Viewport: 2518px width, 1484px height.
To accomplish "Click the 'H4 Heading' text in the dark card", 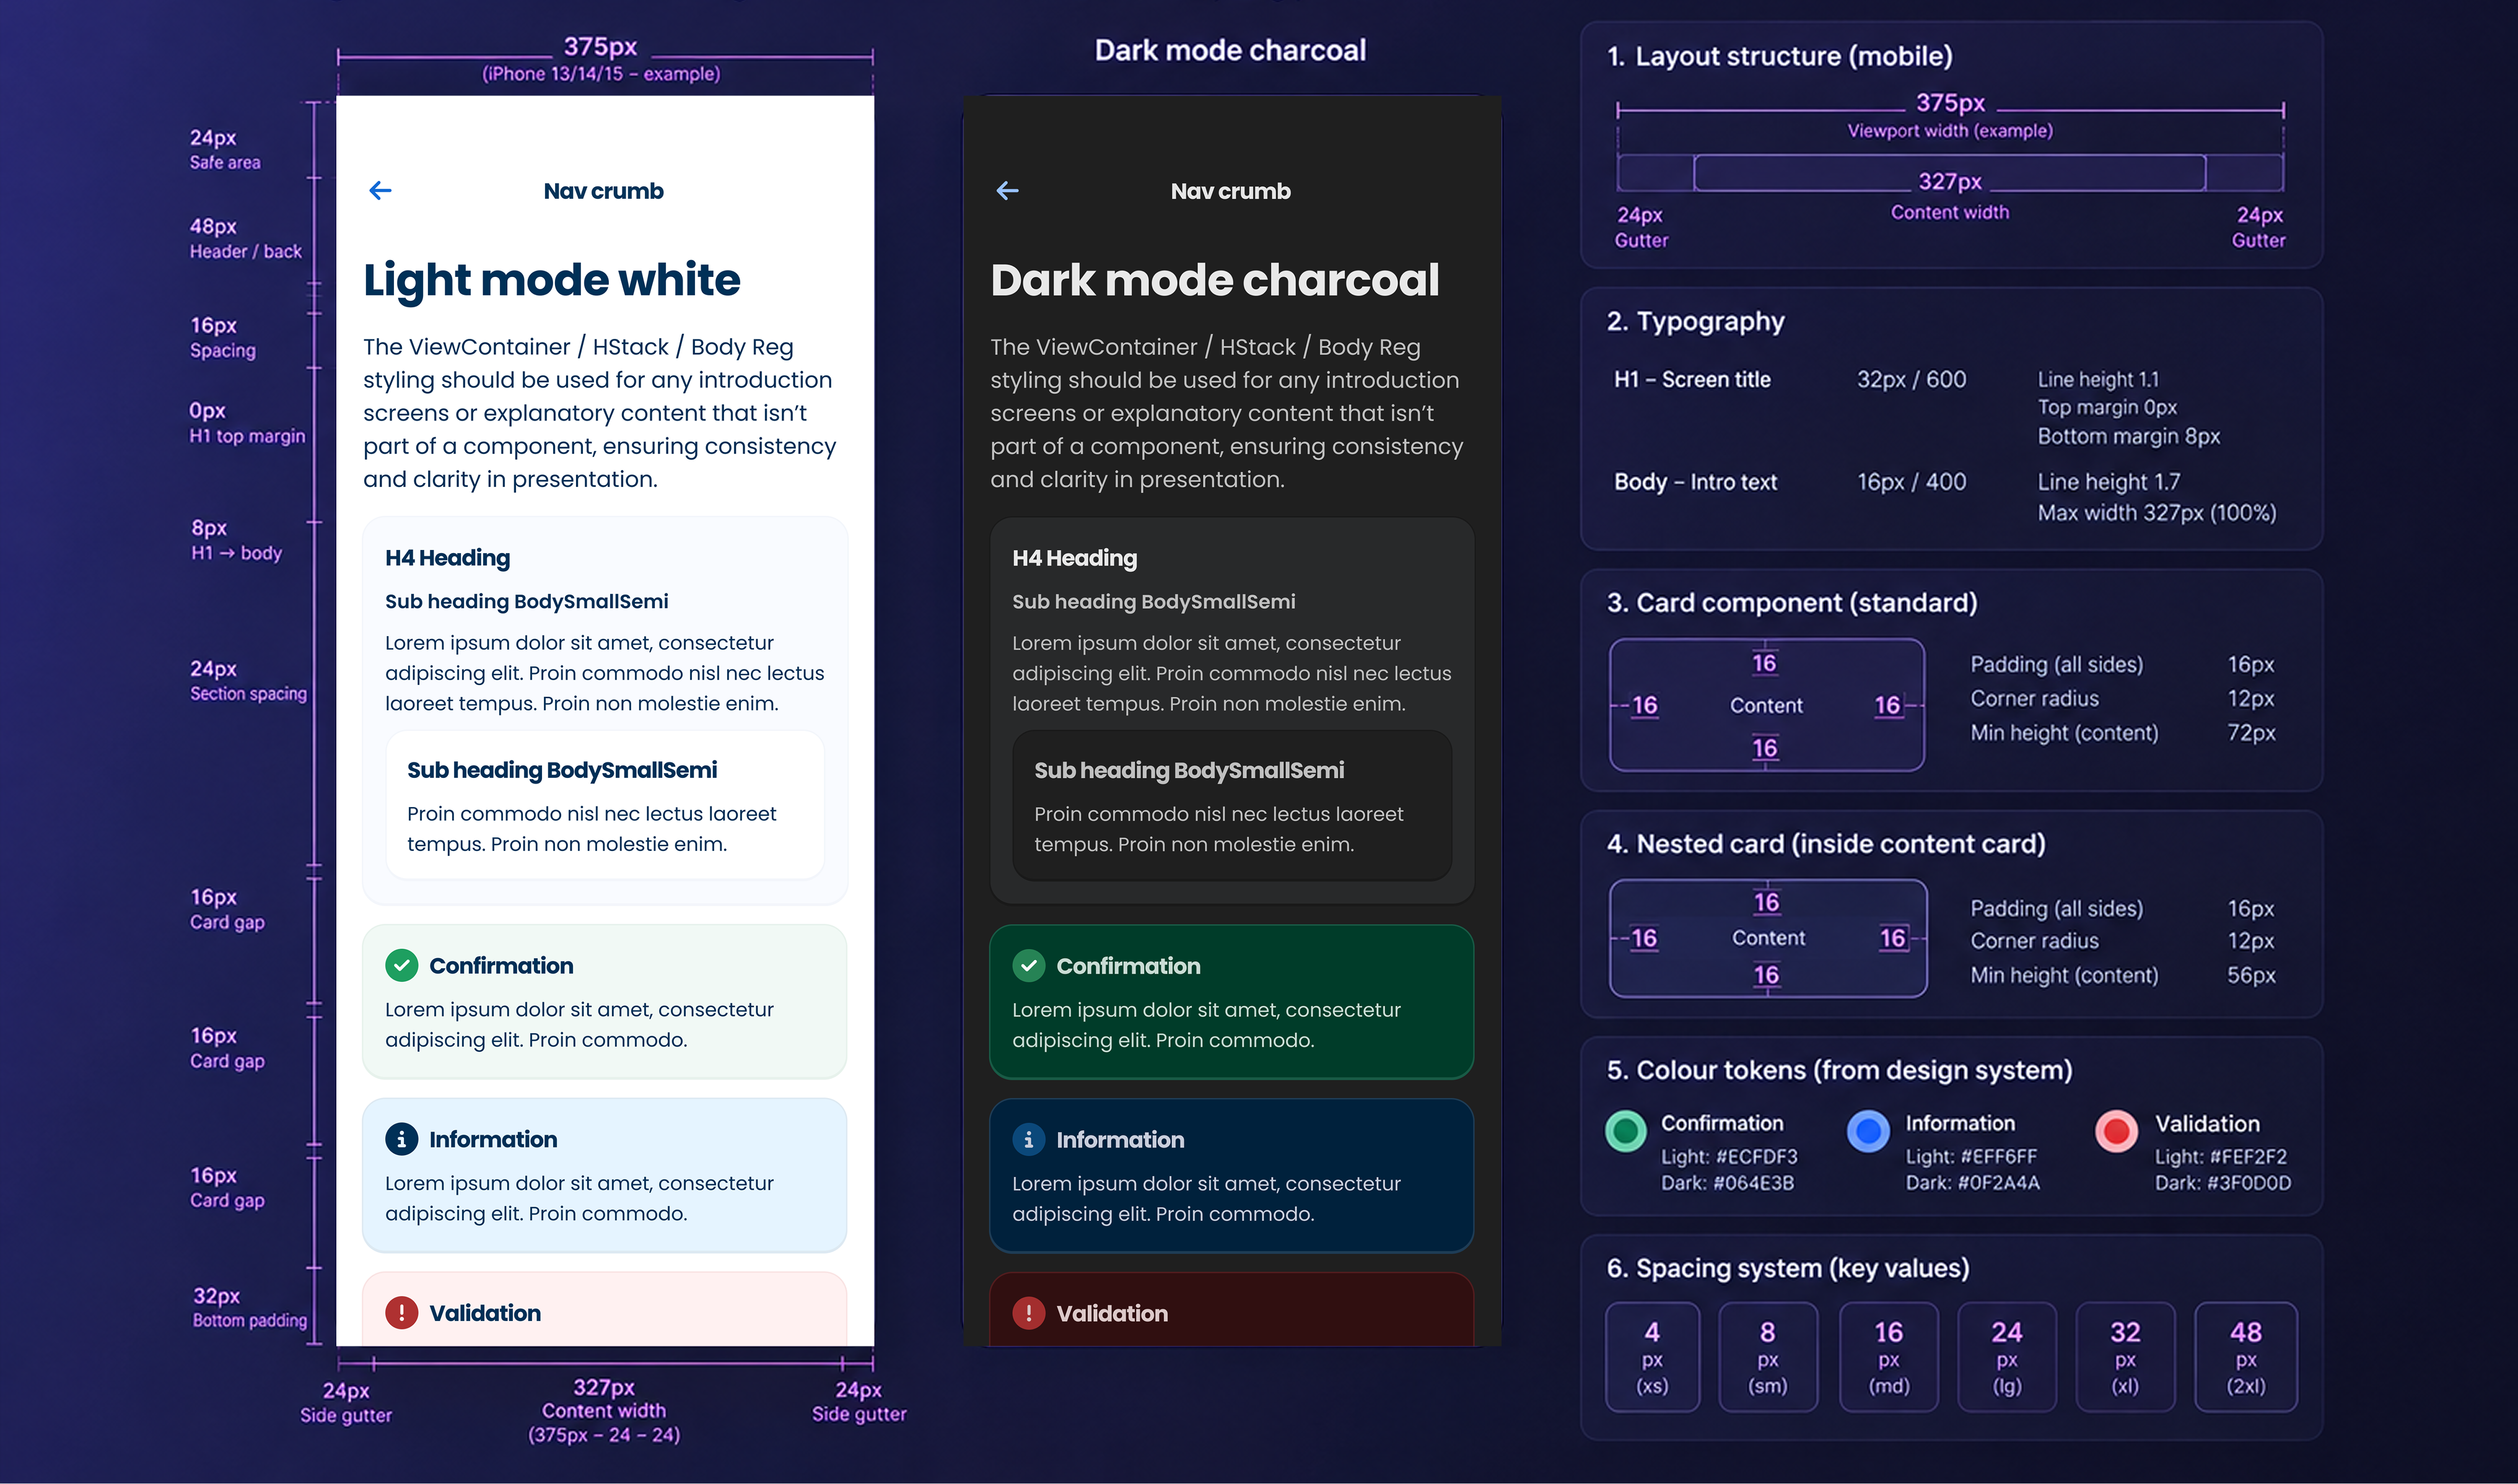I will pos(1074,558).
